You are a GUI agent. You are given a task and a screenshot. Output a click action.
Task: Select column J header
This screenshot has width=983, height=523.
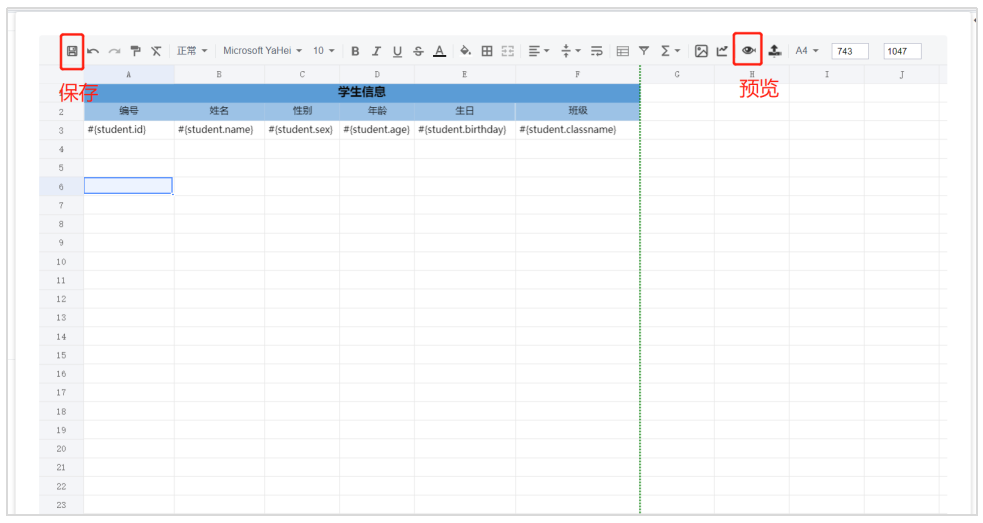(902, 75)
